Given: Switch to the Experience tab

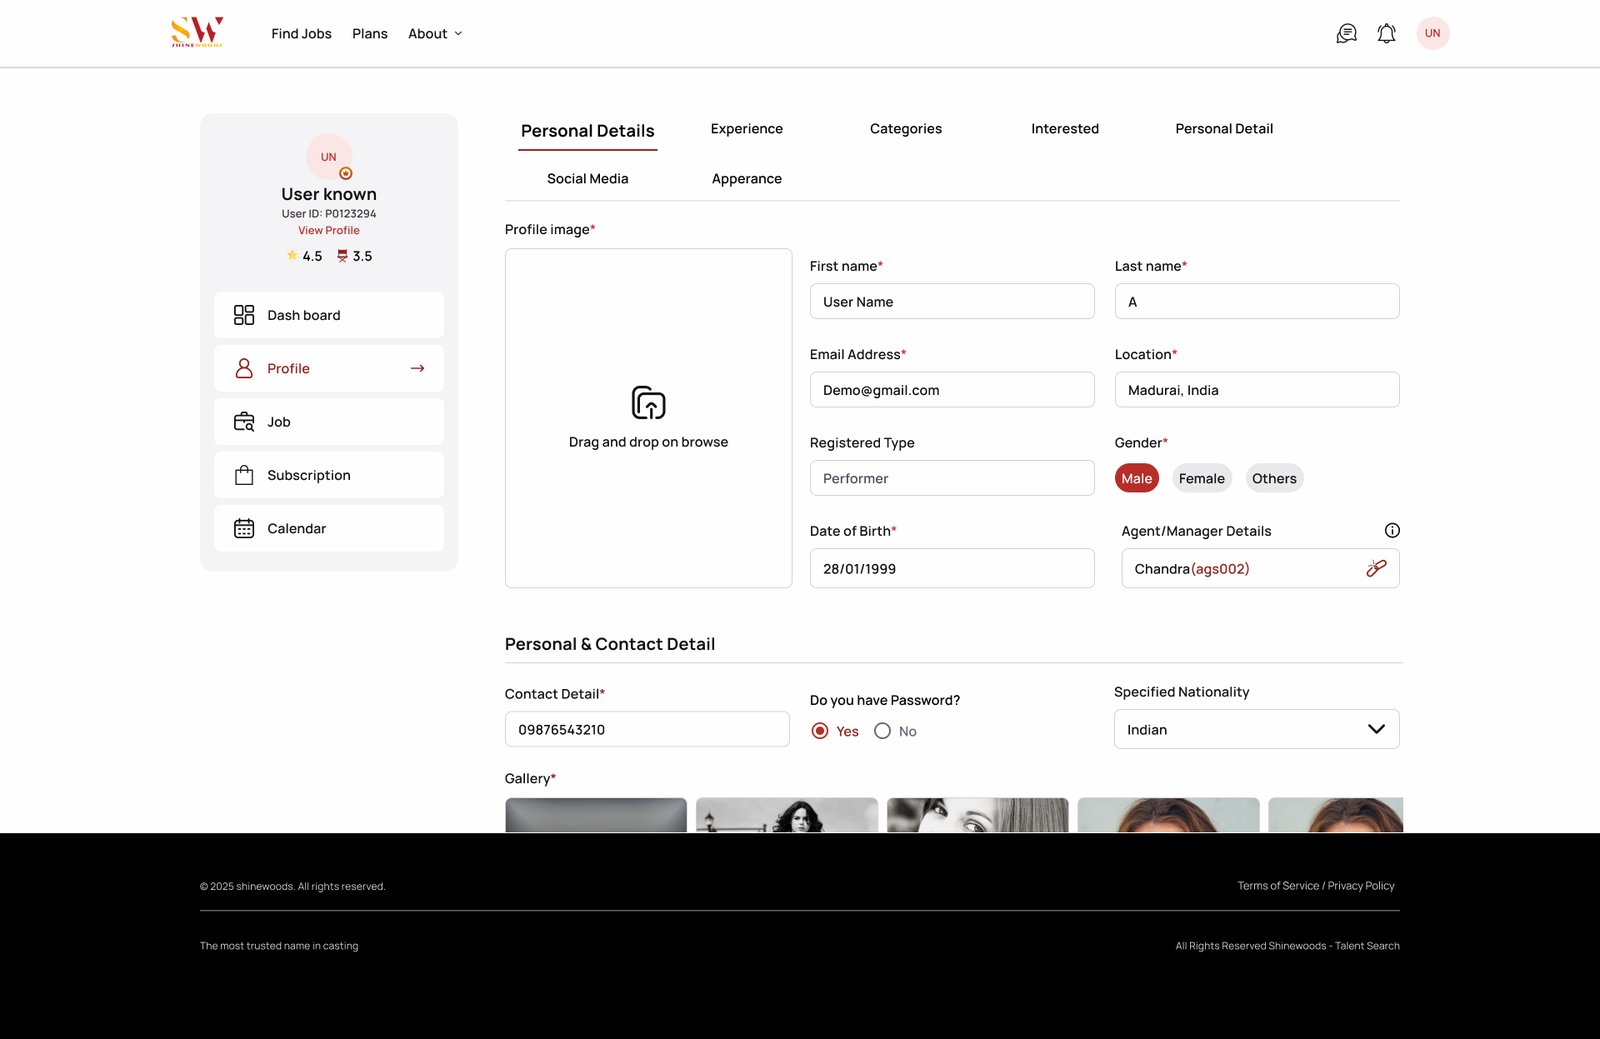Looking at the screenshot, I should click(746, 129).
